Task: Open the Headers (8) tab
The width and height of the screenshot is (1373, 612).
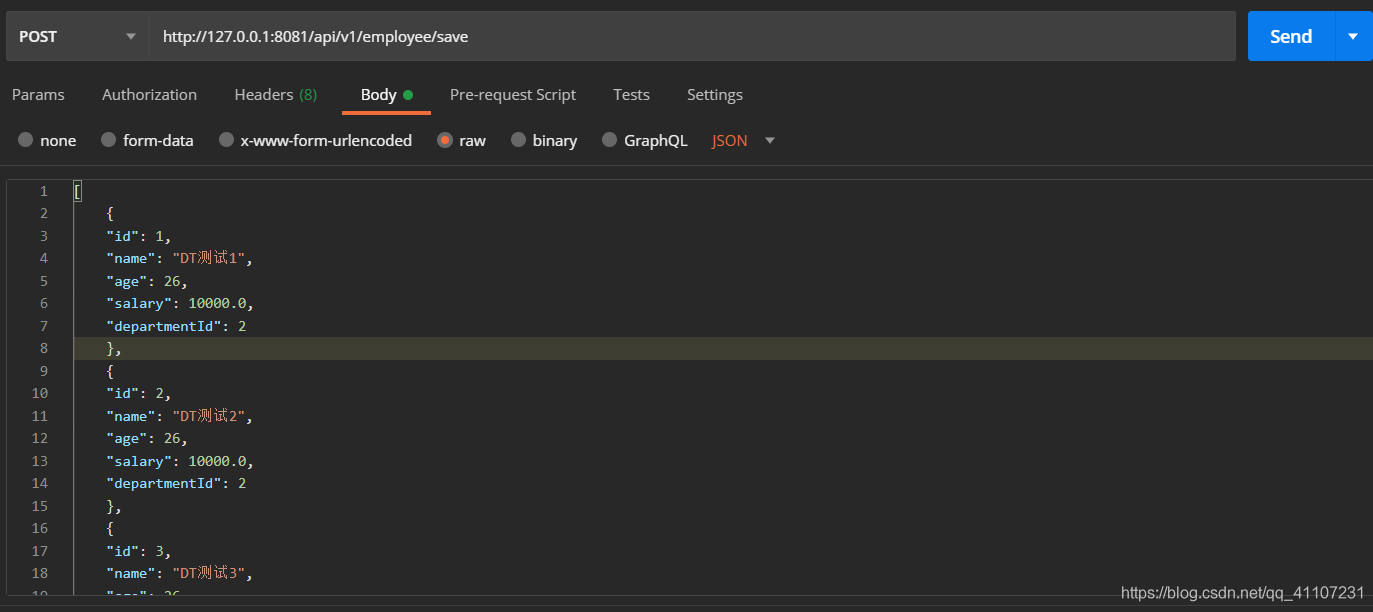Action: pos(275,95)
